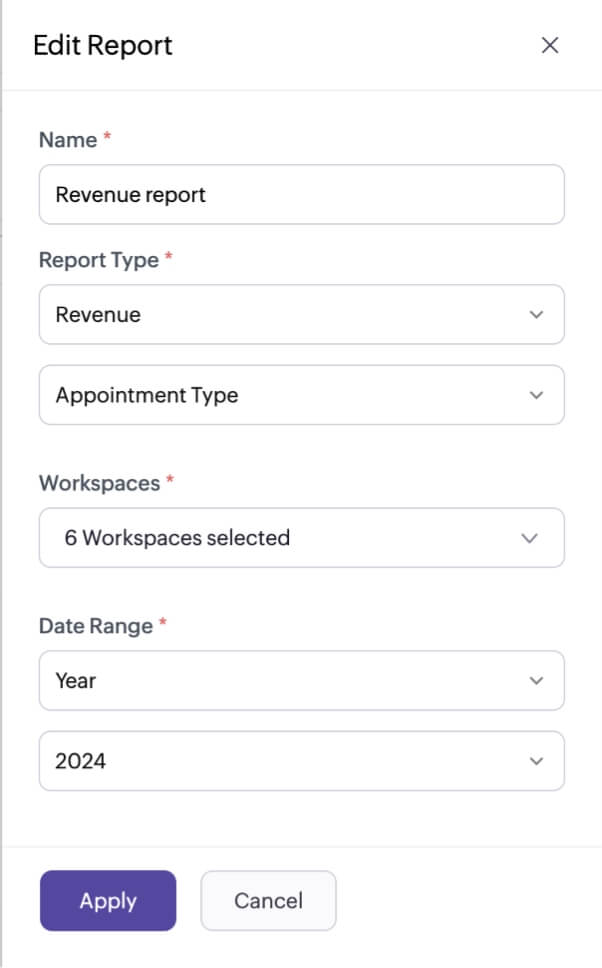Screen dimensions: 602x968
Task: Click the Workspaces label
Action: tap(99, 483)
